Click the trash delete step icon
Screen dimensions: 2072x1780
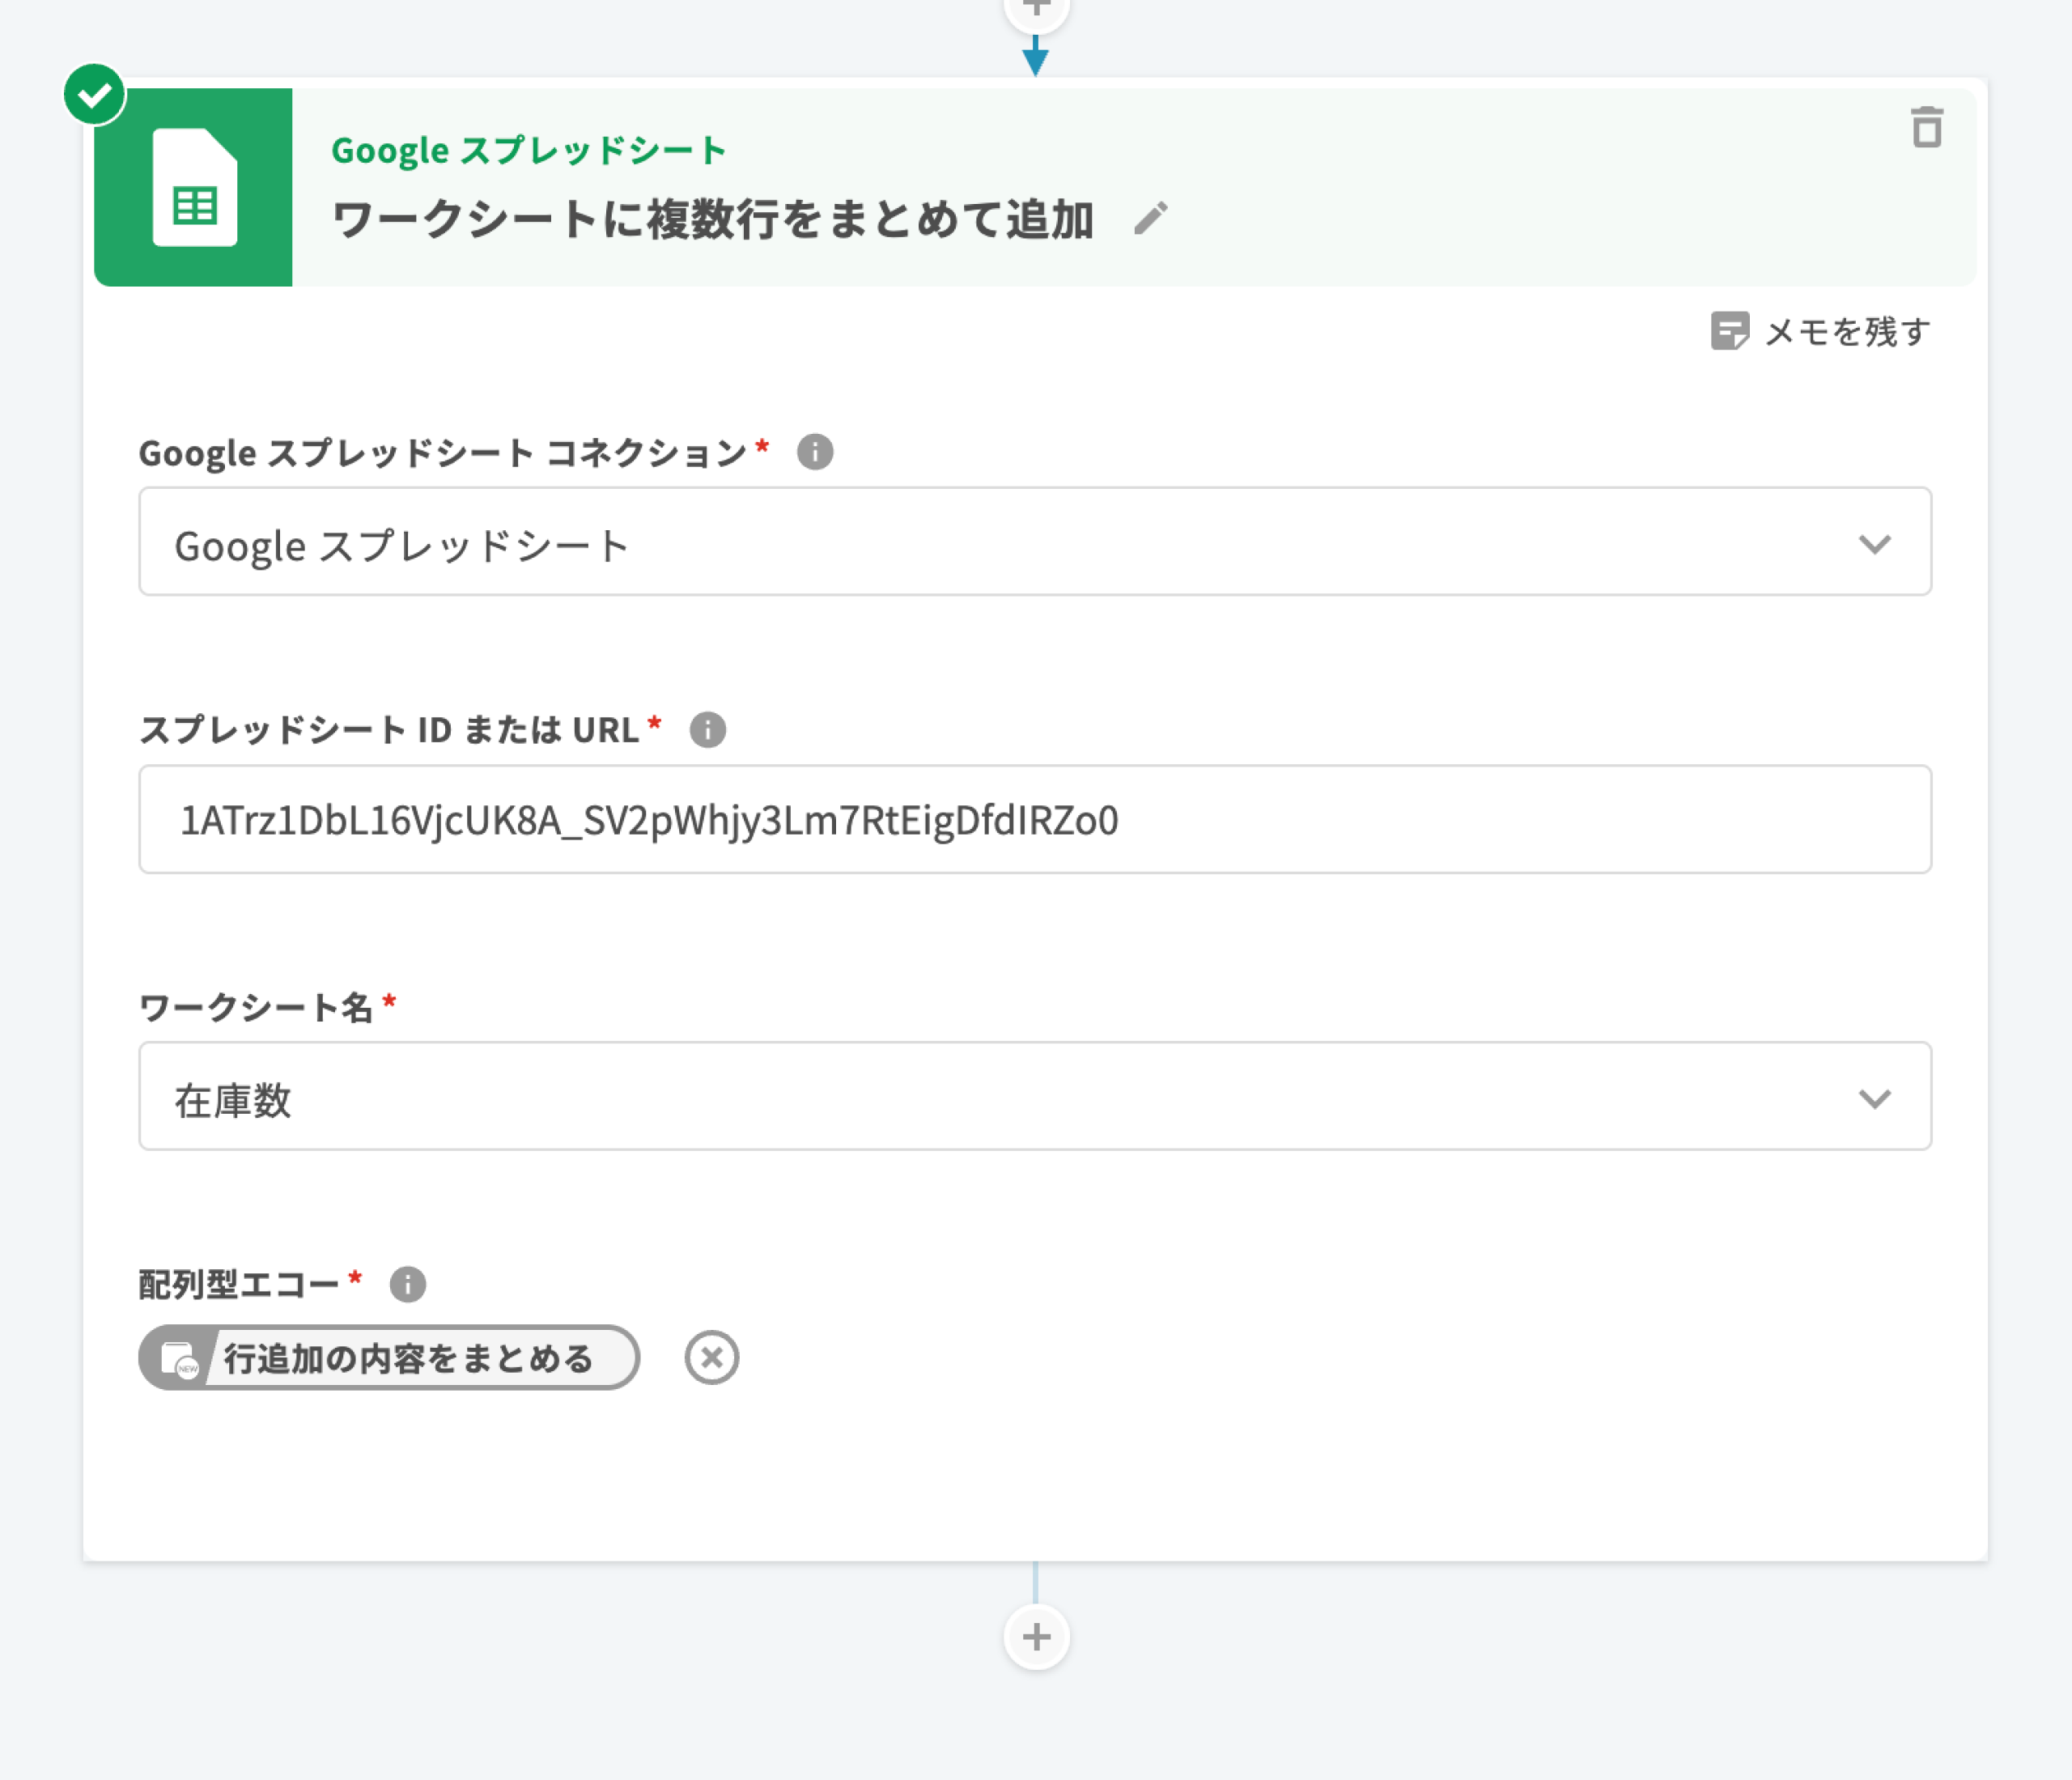point(1926,128)
